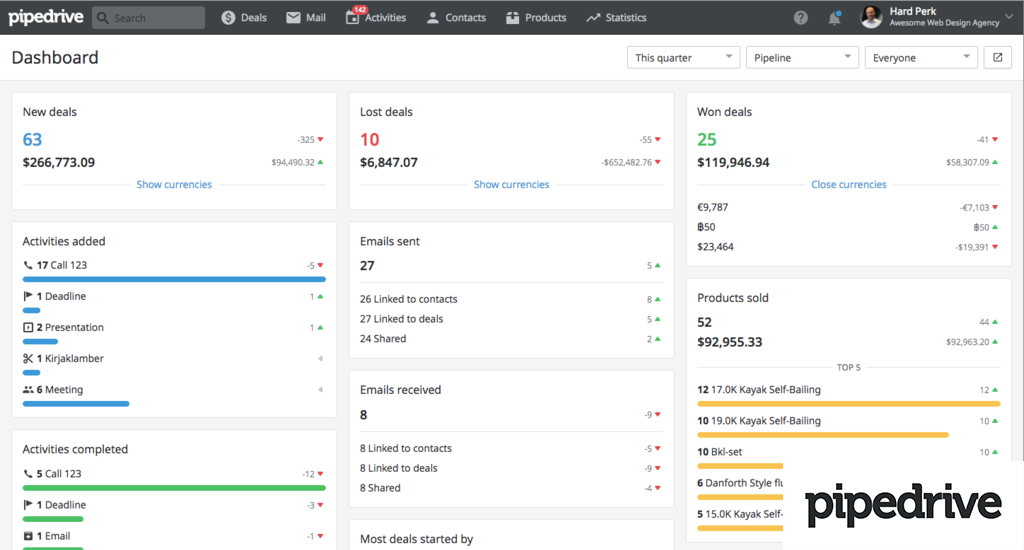This screenshot has width=1024, height=550.
Task: Click the dashboard share/export icon button
Action: [997, 58]
